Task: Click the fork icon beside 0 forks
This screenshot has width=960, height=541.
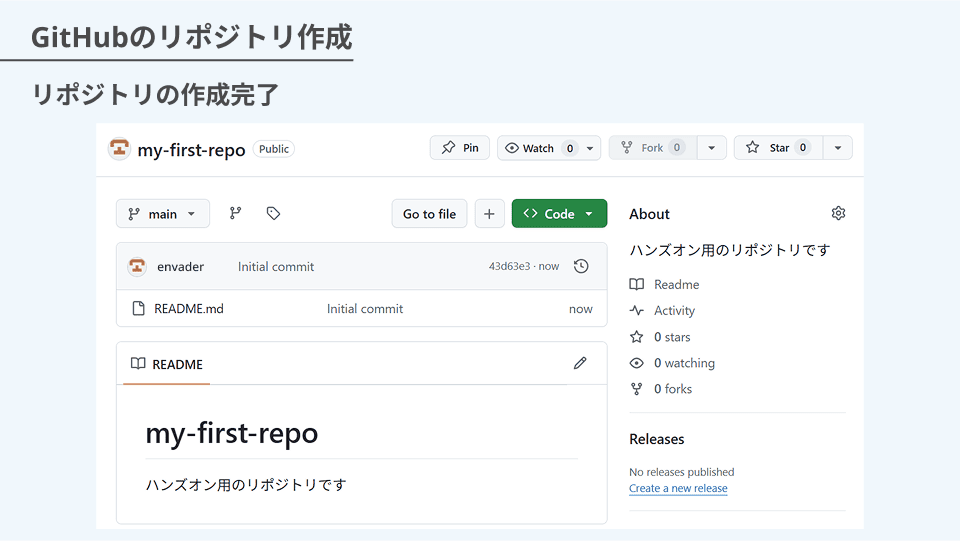Action: (x=637, y=389)
